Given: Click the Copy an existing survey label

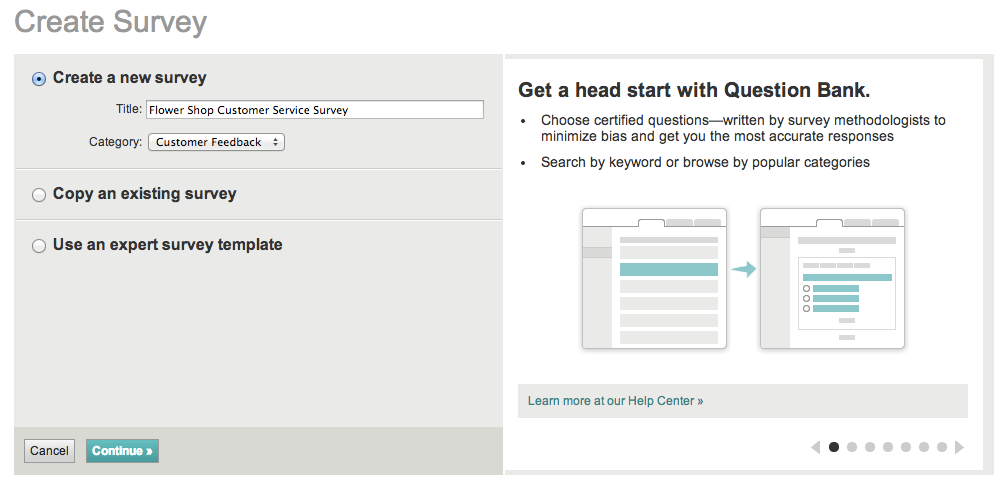Looking at the screenshot, I should pyautogui.click(x=145, y=193).
